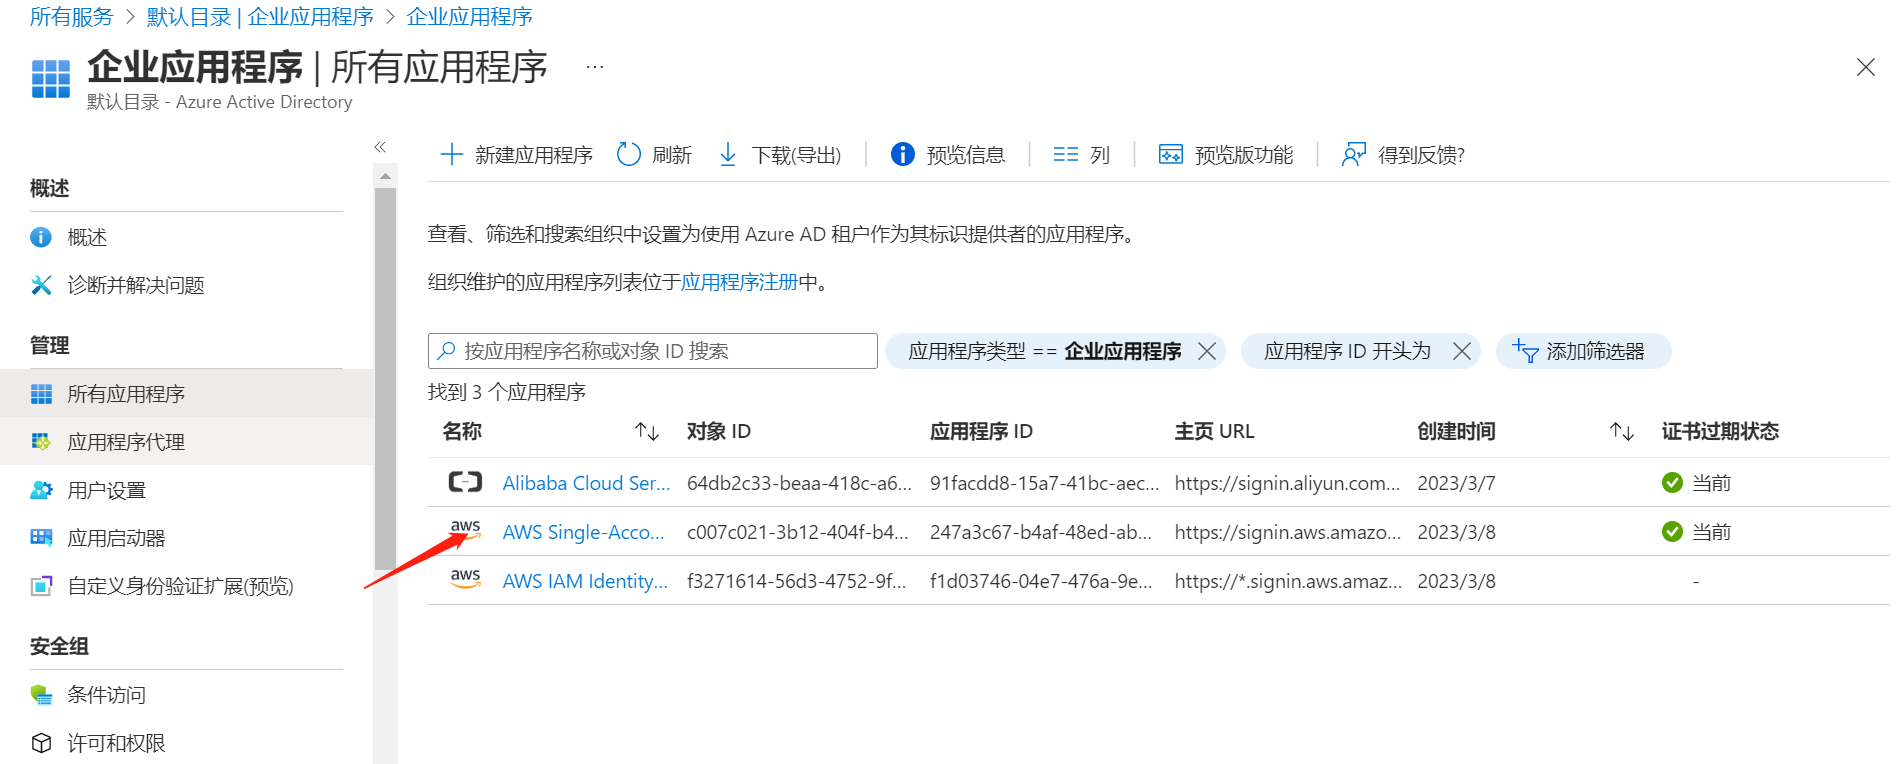Click 刷新 label in the toolbar
1900x764 pixels.
(x=672, y=155)
